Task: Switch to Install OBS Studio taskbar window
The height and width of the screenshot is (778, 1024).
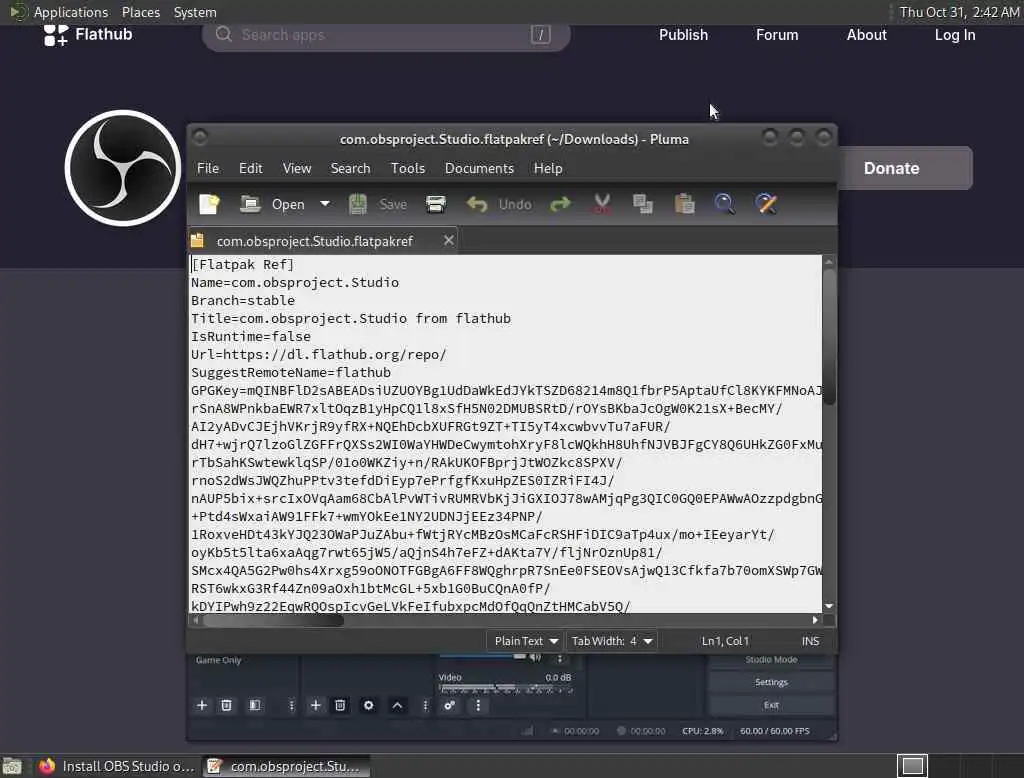Action: click(118, 766)
